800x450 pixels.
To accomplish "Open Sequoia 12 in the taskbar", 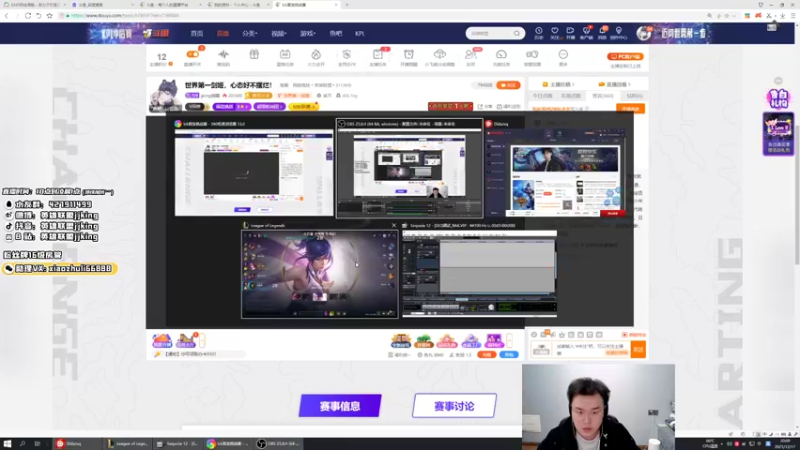I will (x=178, y=444).
